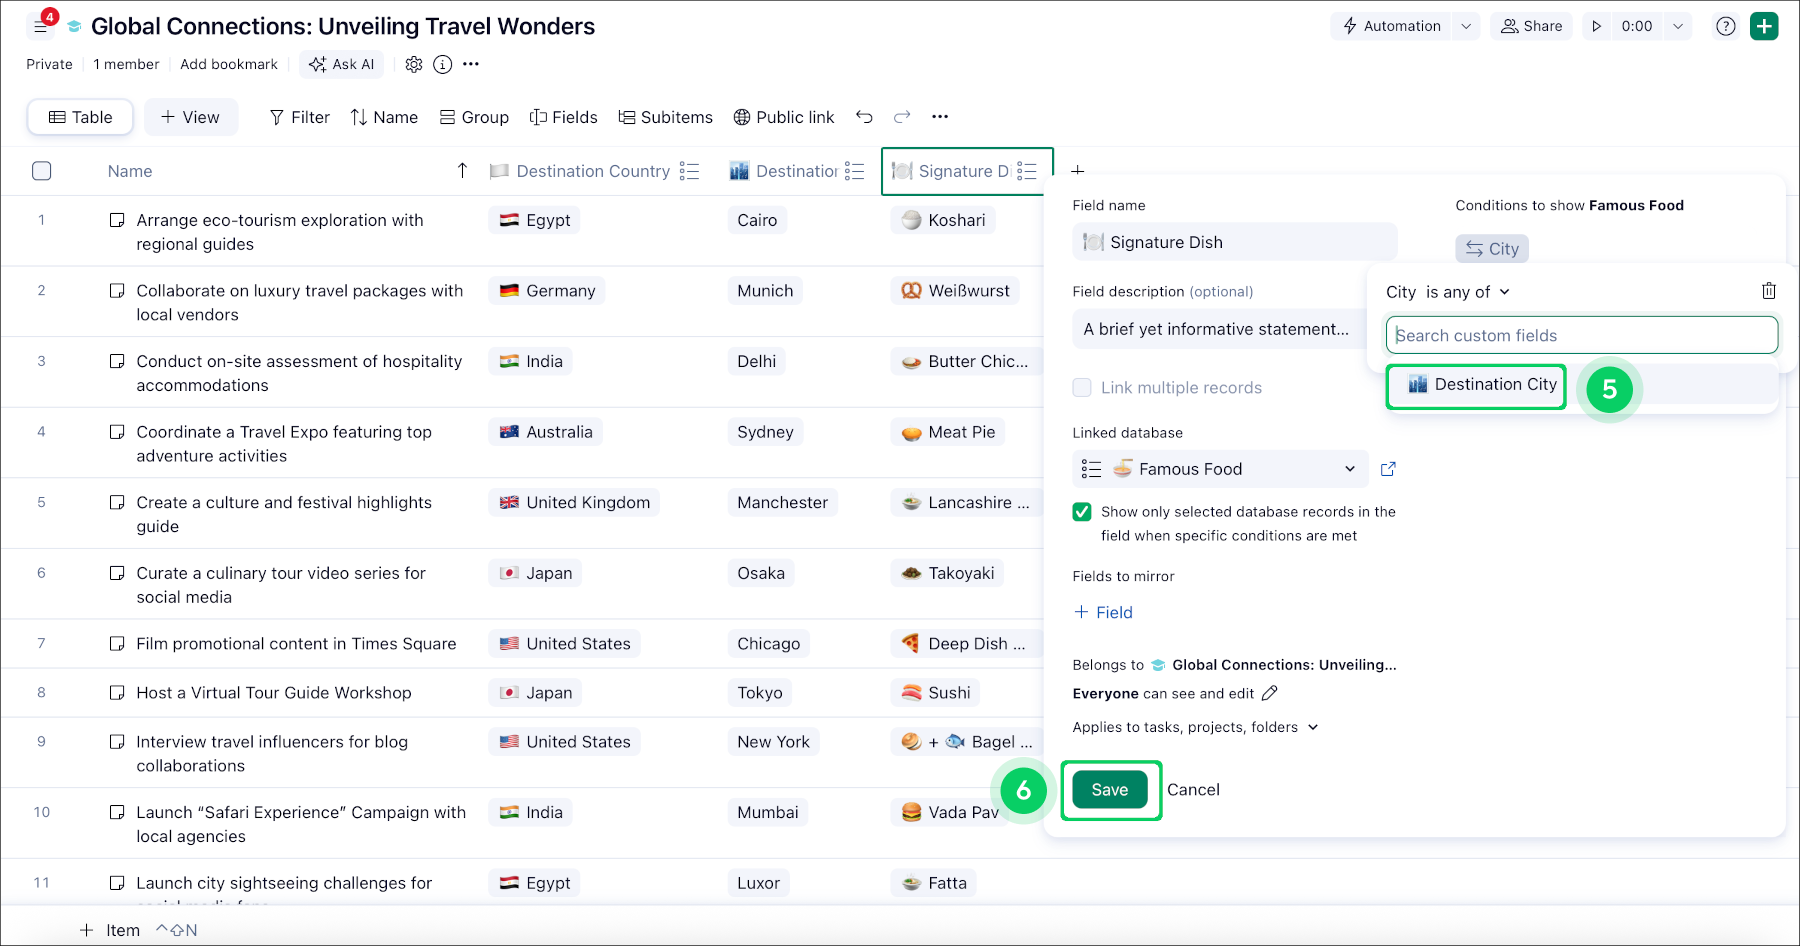Screen dimensions: 1800x946
Task: Click the undo arrow icon
Action: 864,117
